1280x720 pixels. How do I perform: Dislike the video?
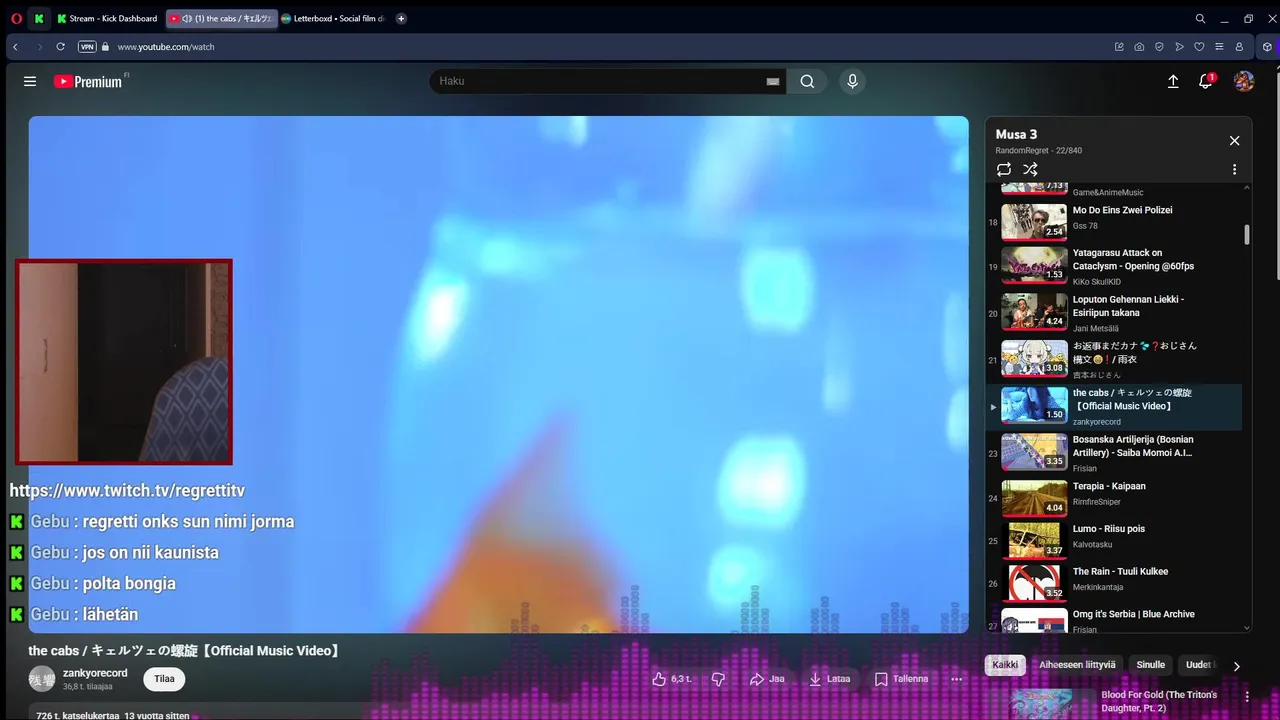click(717, 679)
